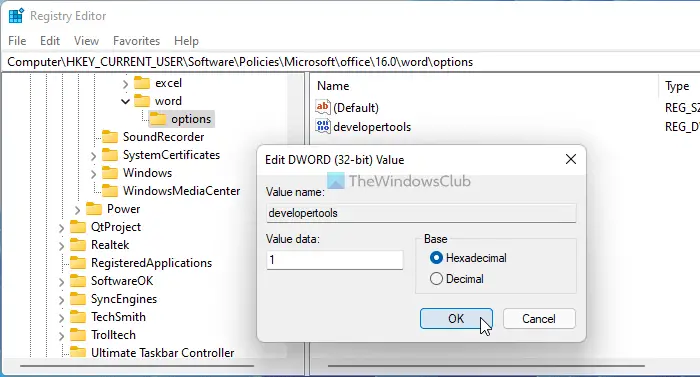This screenshot has width=700, height=377.
Task: Click the RegisteredApplications folder icon
Action: (78, 263)
